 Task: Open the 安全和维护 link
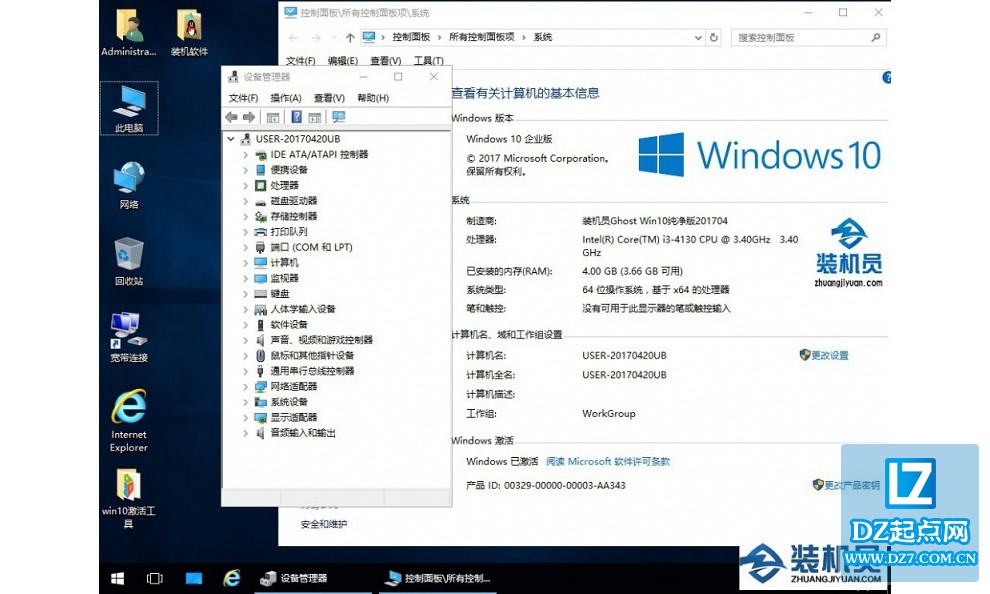324,524
